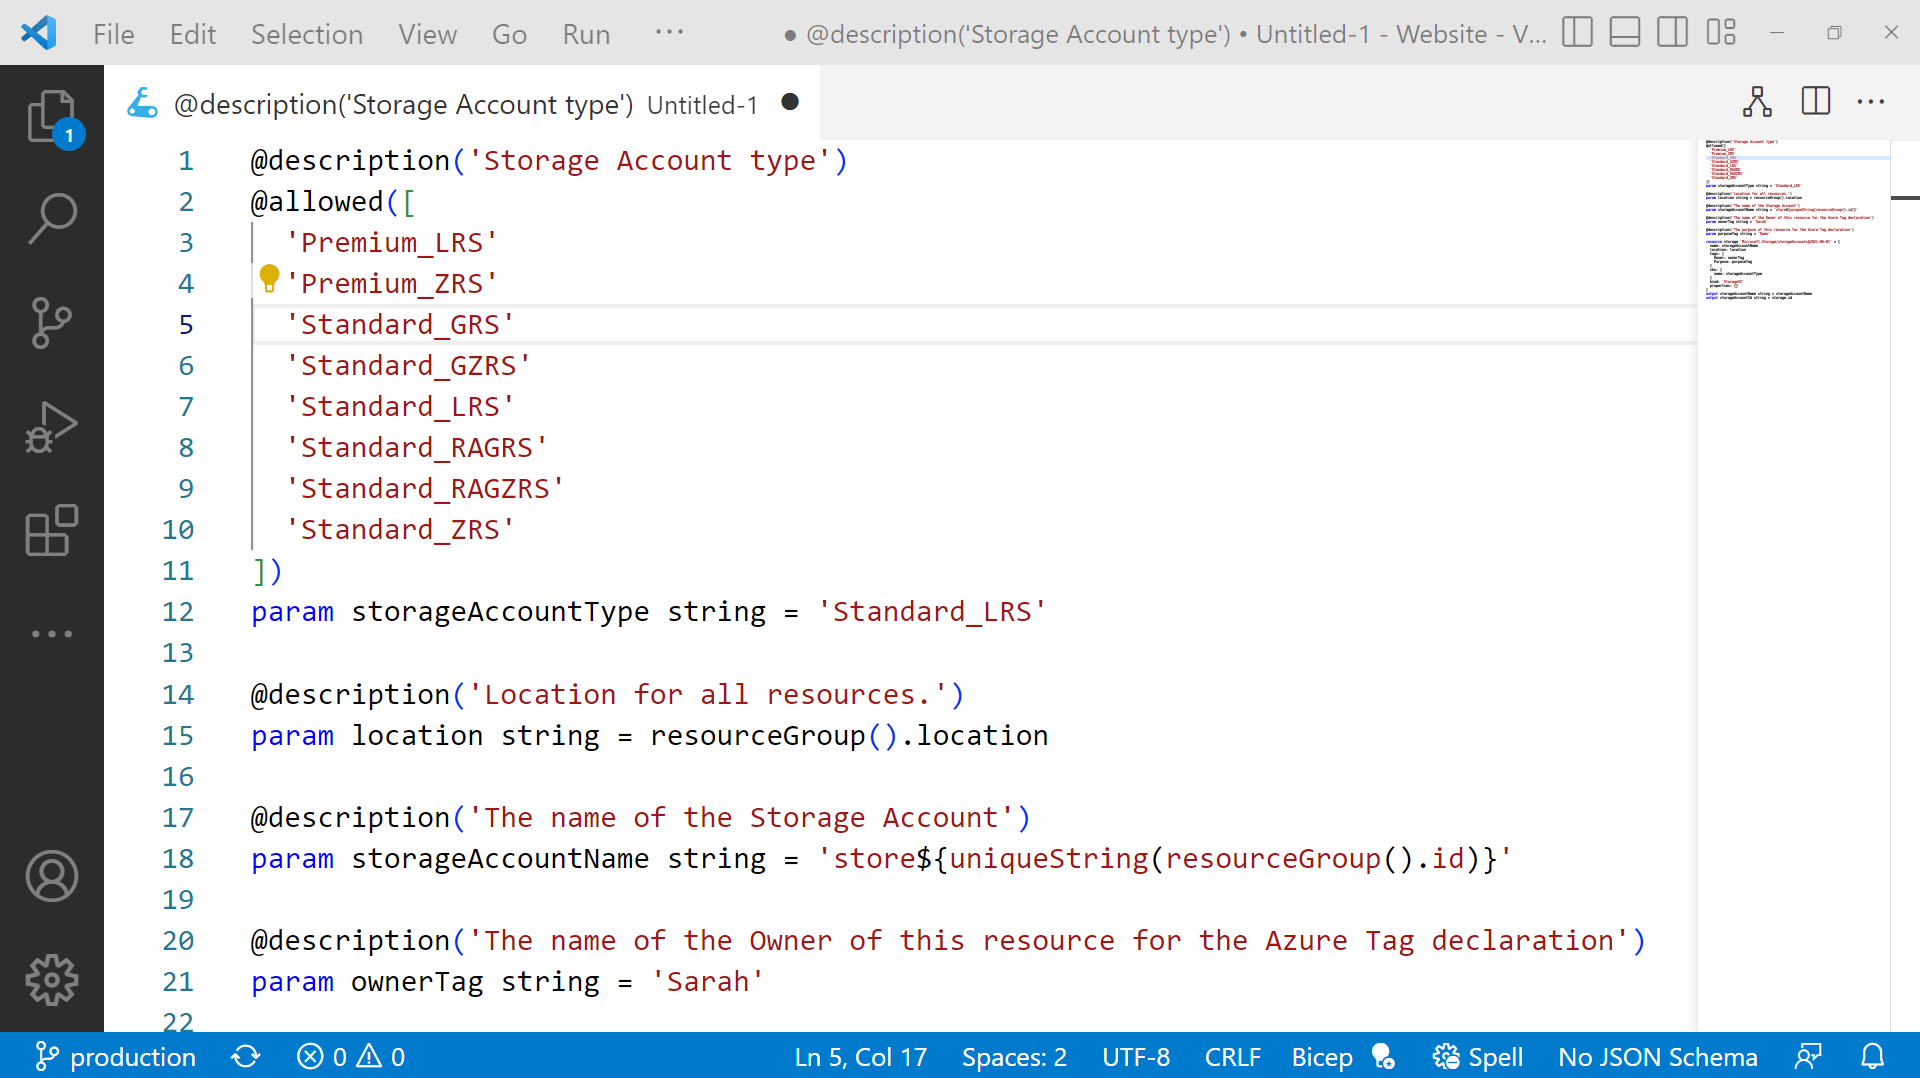Select the Run and Debug icon
This screenshot has width=1920, height=1078.
[51, 427]
